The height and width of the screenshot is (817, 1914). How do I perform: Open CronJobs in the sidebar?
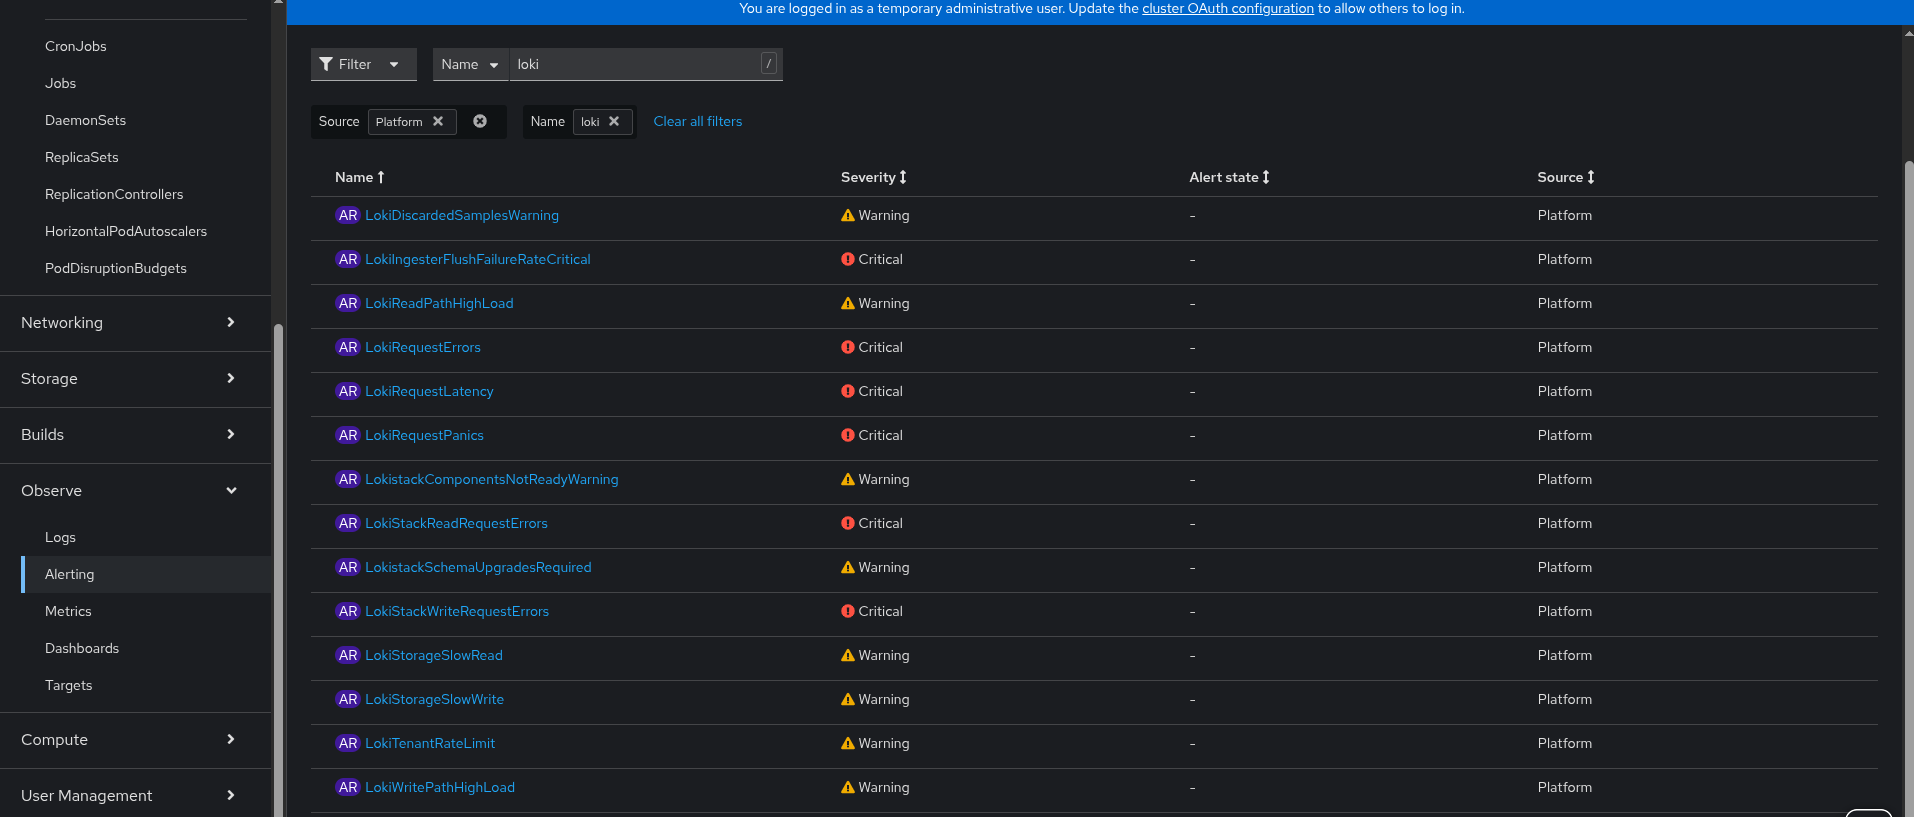click(x=76, y=46)
